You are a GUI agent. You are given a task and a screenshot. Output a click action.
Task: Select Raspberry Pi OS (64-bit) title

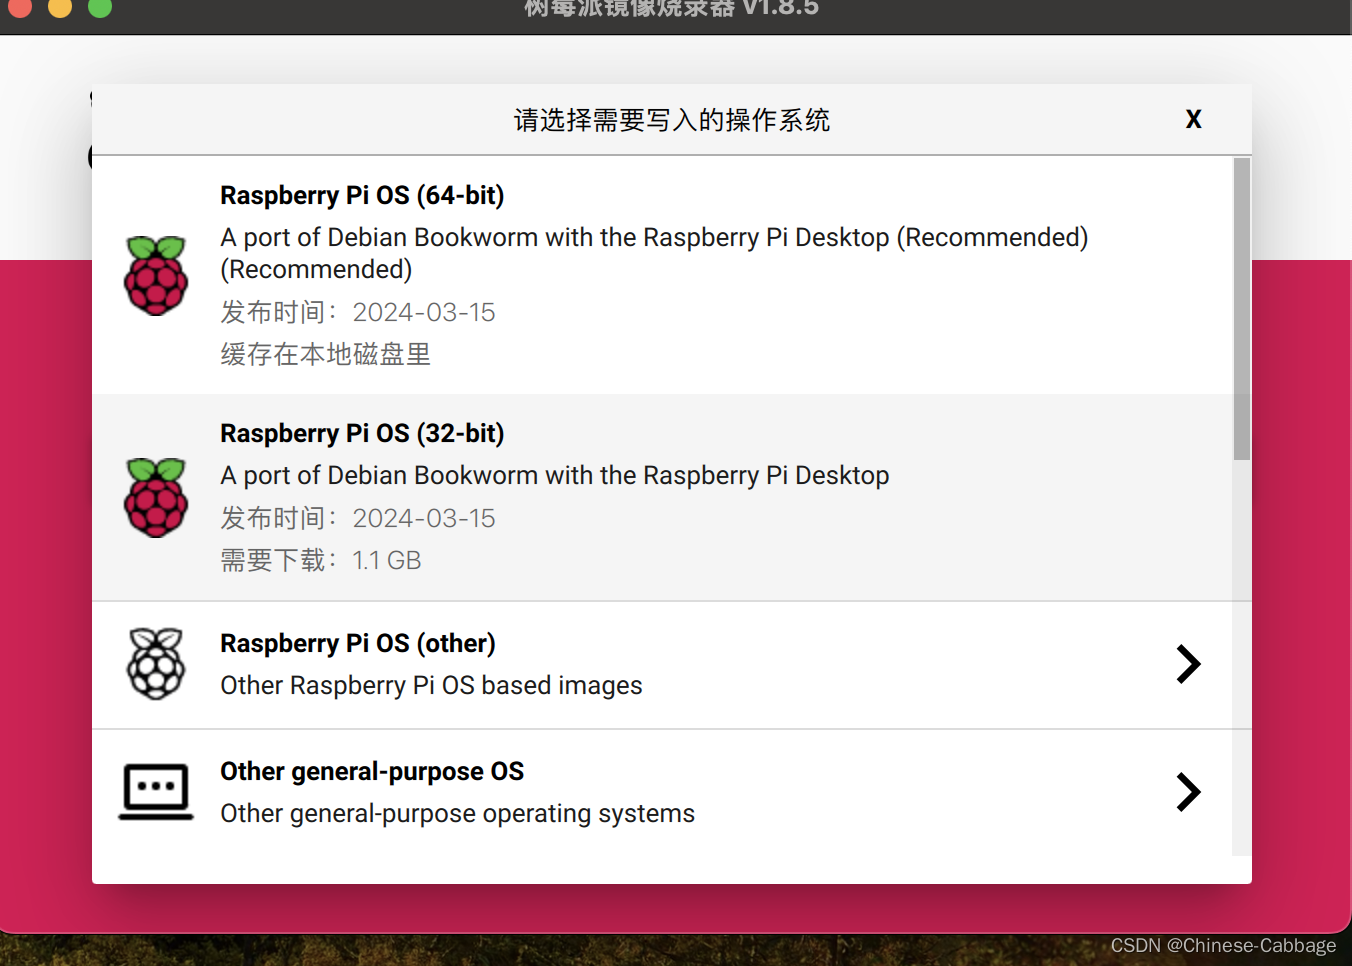[x=362, y=195]
